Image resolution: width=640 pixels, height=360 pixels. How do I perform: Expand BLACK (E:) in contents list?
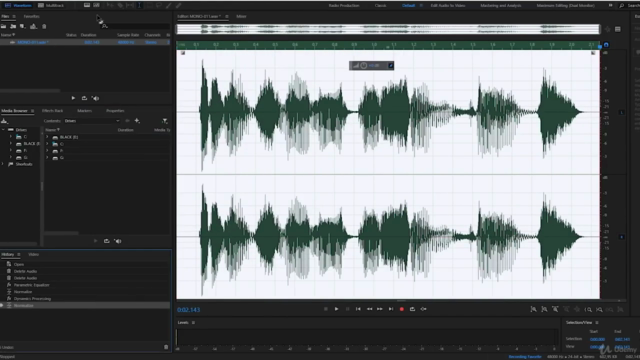[47, 137]
